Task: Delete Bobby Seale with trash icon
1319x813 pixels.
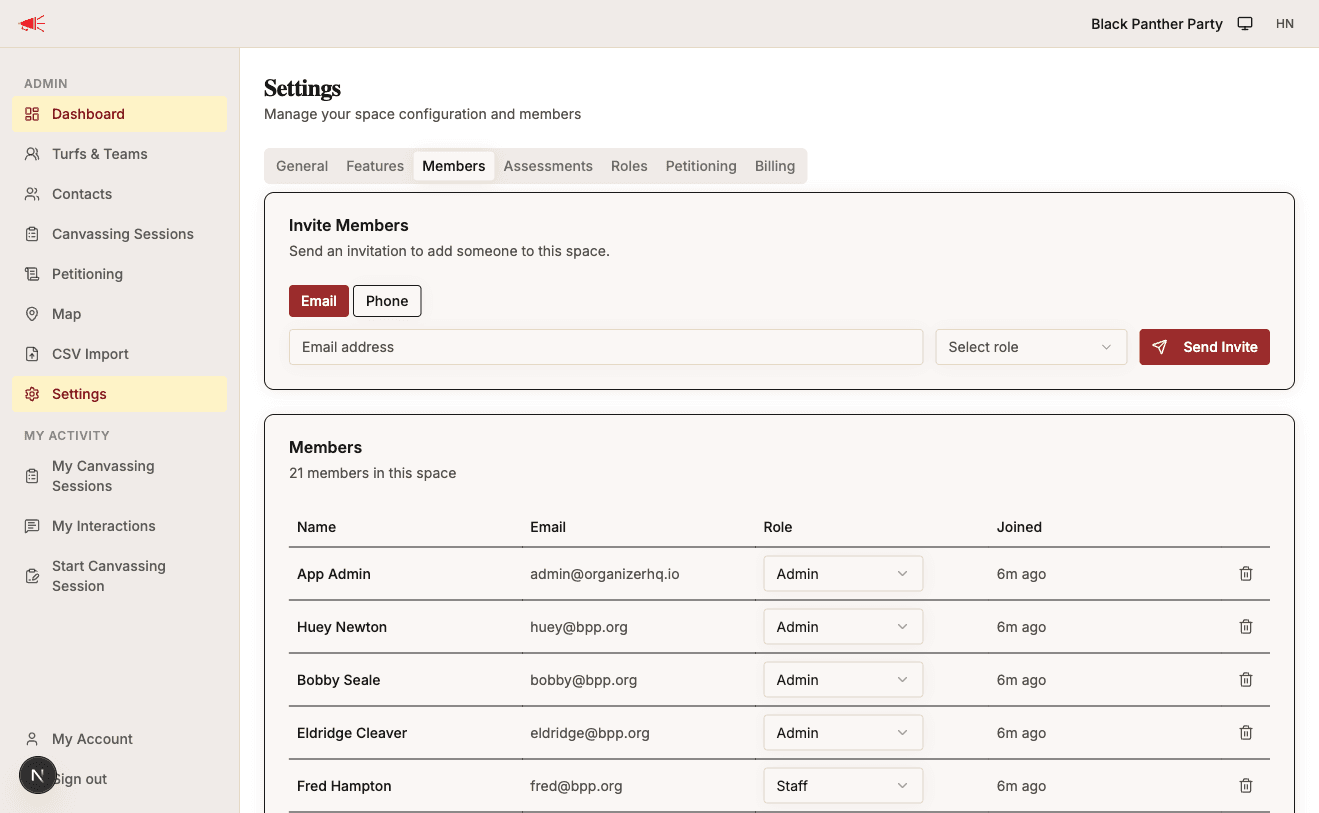Action: (1246, 680)
